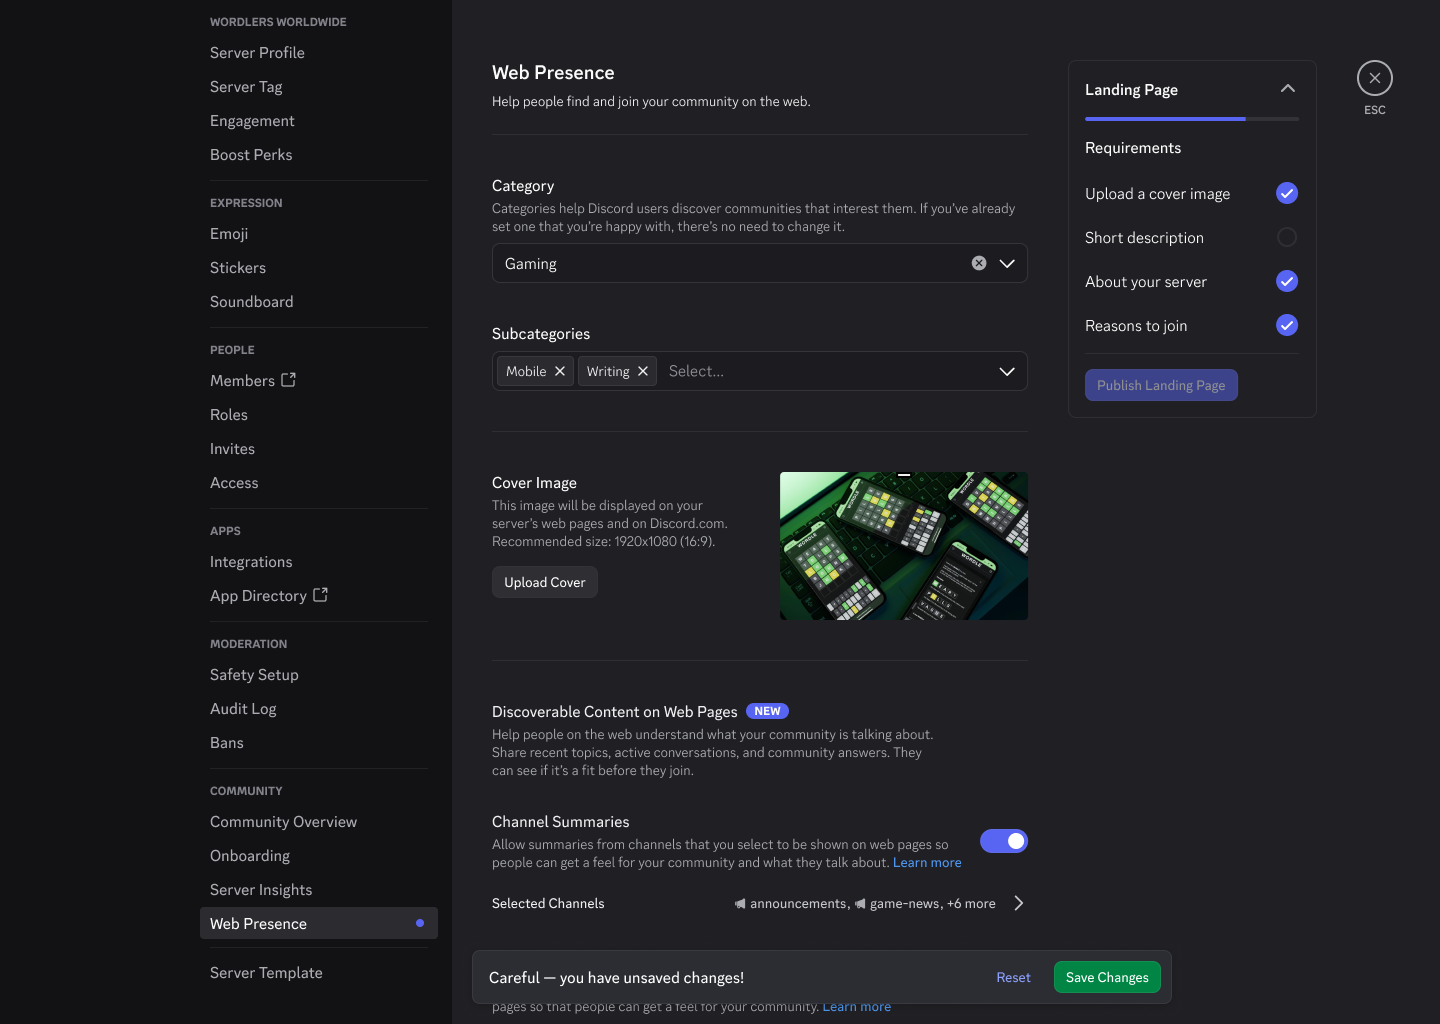
Task: Toggle Channel Summaries switch off
Action: (x=1004, y=841)
